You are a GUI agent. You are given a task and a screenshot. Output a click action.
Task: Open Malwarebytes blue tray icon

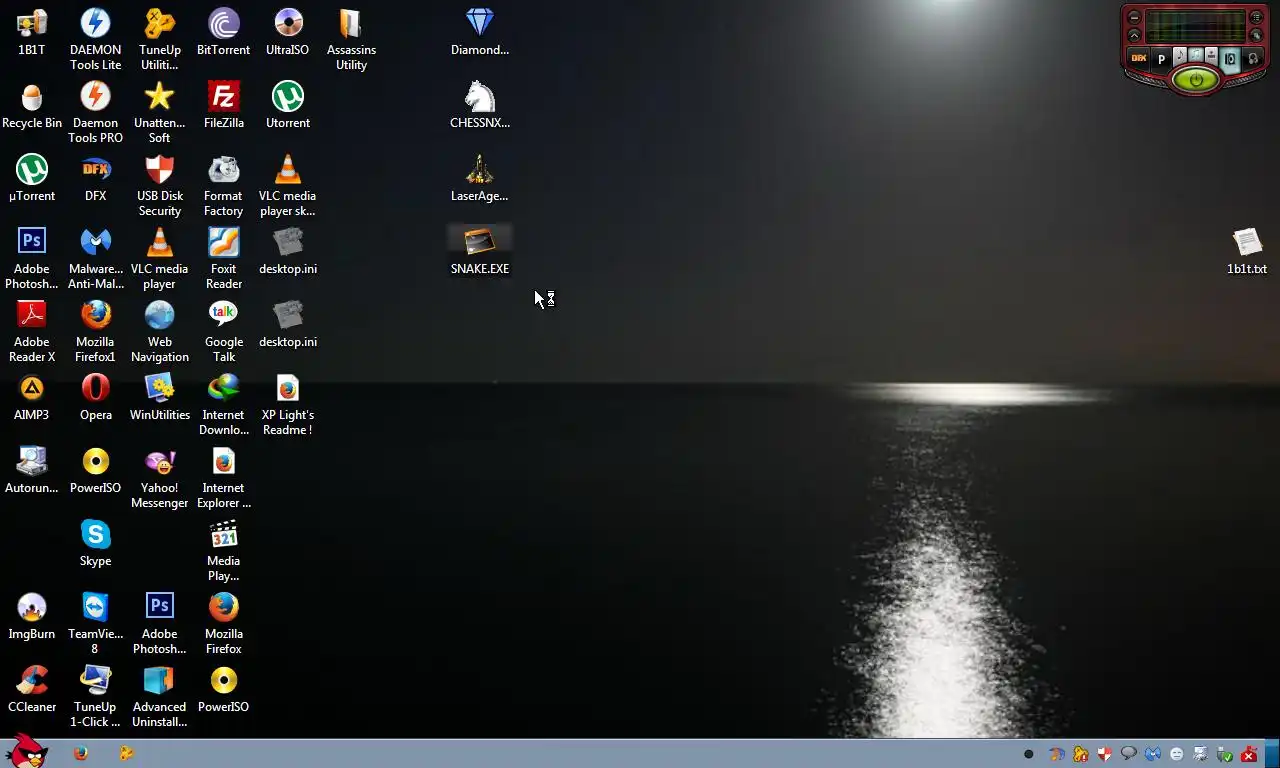[1153, 754]
